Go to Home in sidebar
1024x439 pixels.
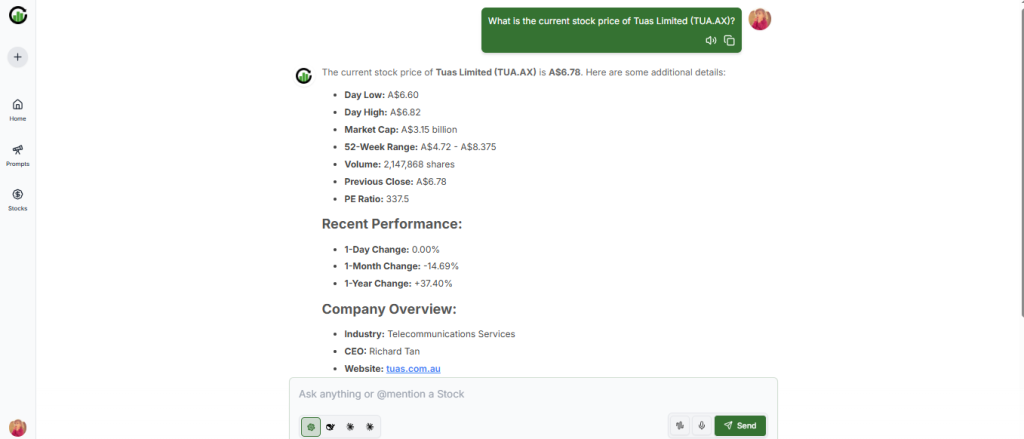tap(18, 109)
